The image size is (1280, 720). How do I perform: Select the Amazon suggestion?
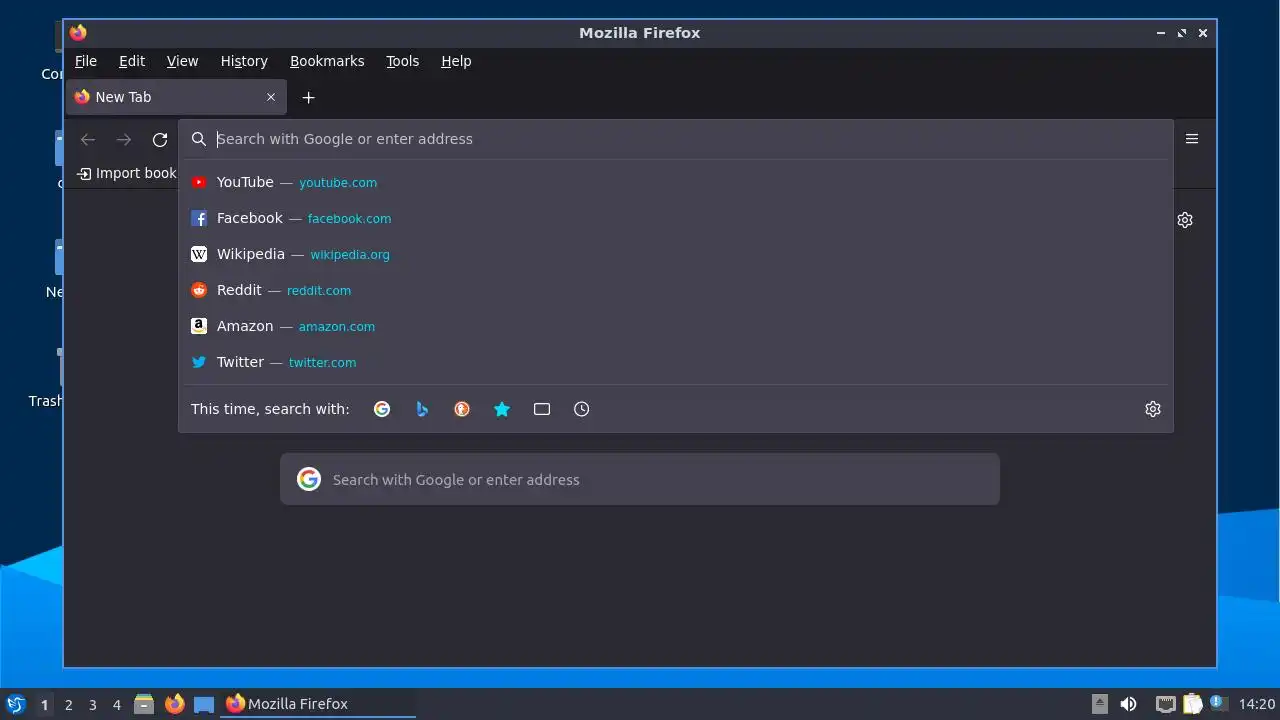675,326
